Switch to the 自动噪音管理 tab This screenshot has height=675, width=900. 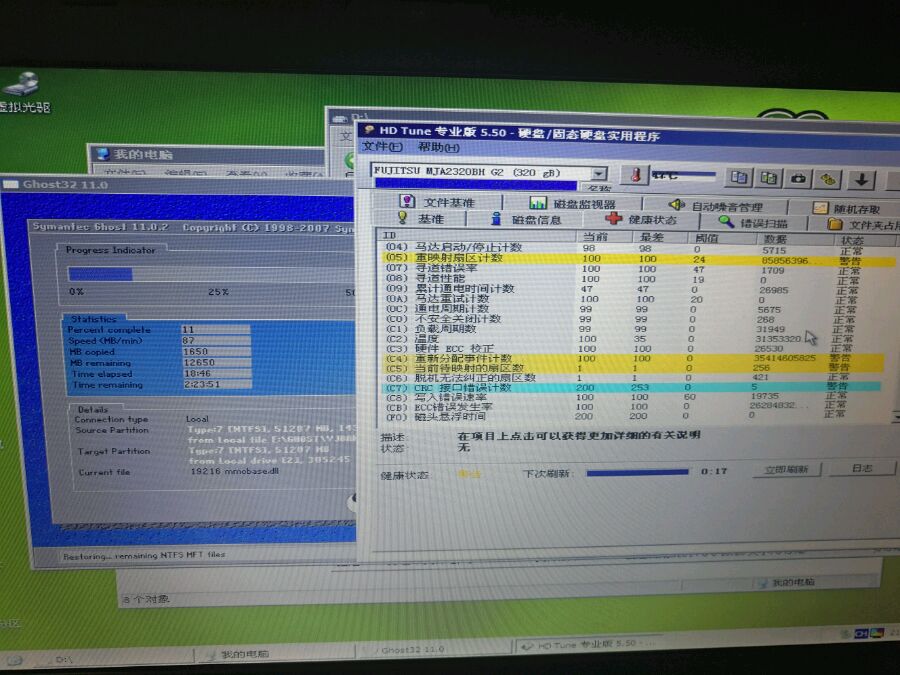pos(716,206)
